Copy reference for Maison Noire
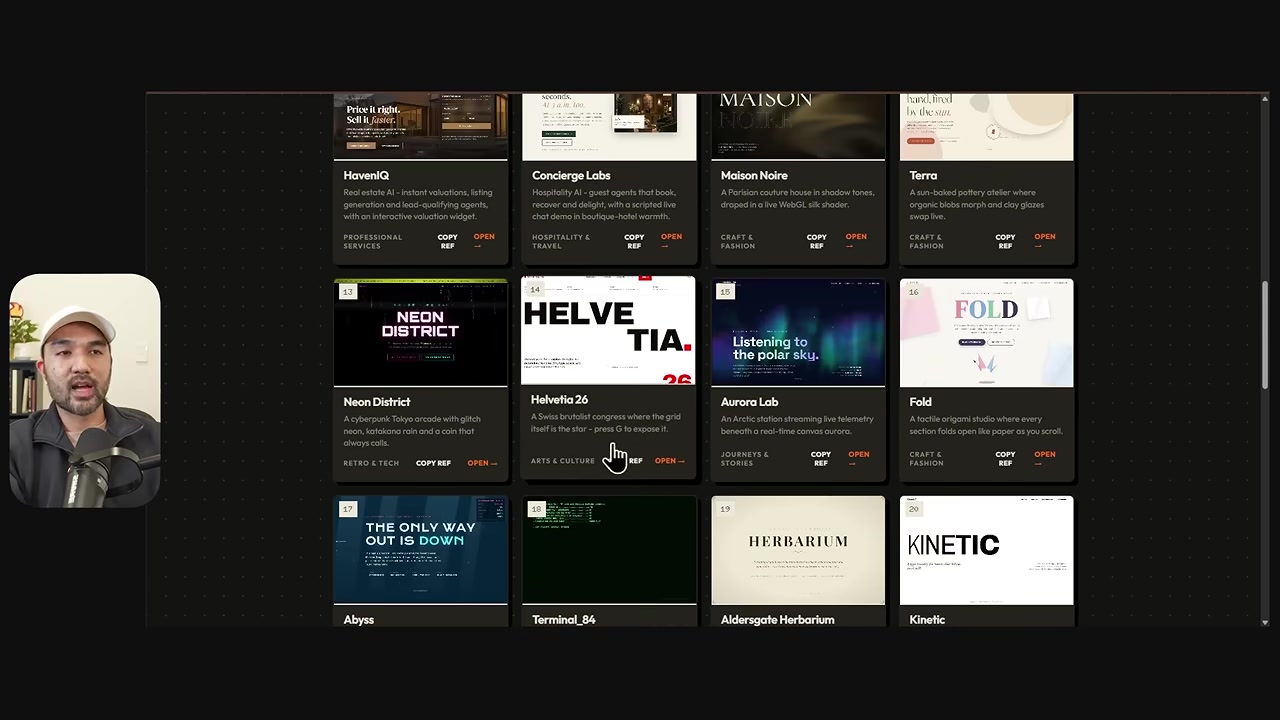Screen dimensions: 1280x720 817,241
